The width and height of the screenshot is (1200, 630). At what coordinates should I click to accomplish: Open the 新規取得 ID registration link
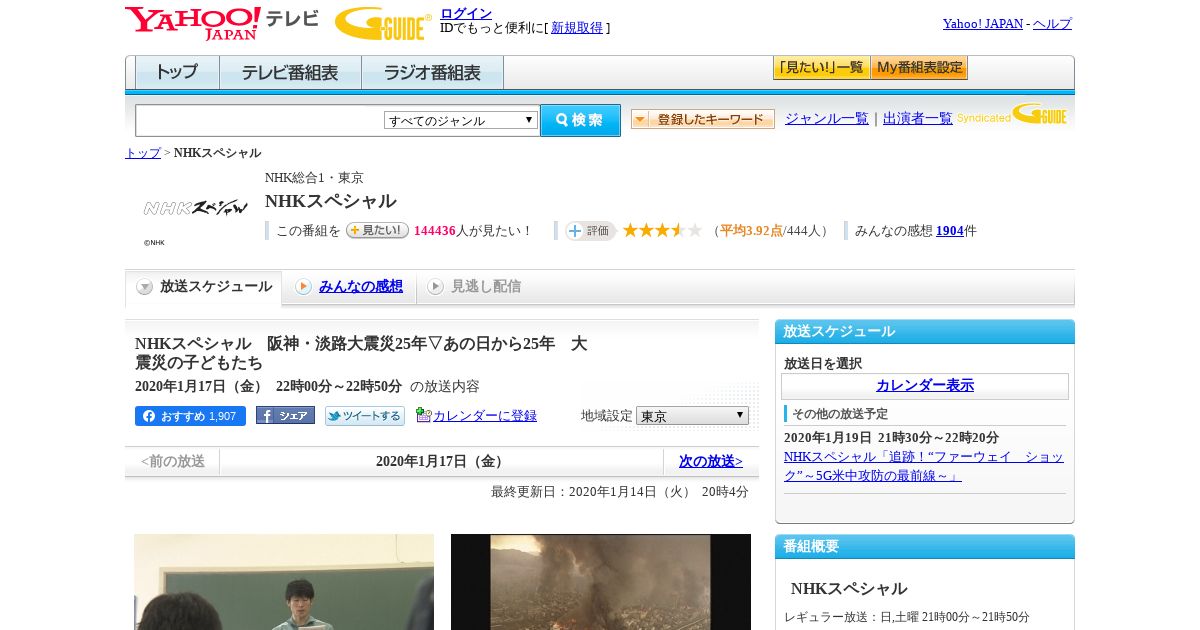click(x=577, y=28)
